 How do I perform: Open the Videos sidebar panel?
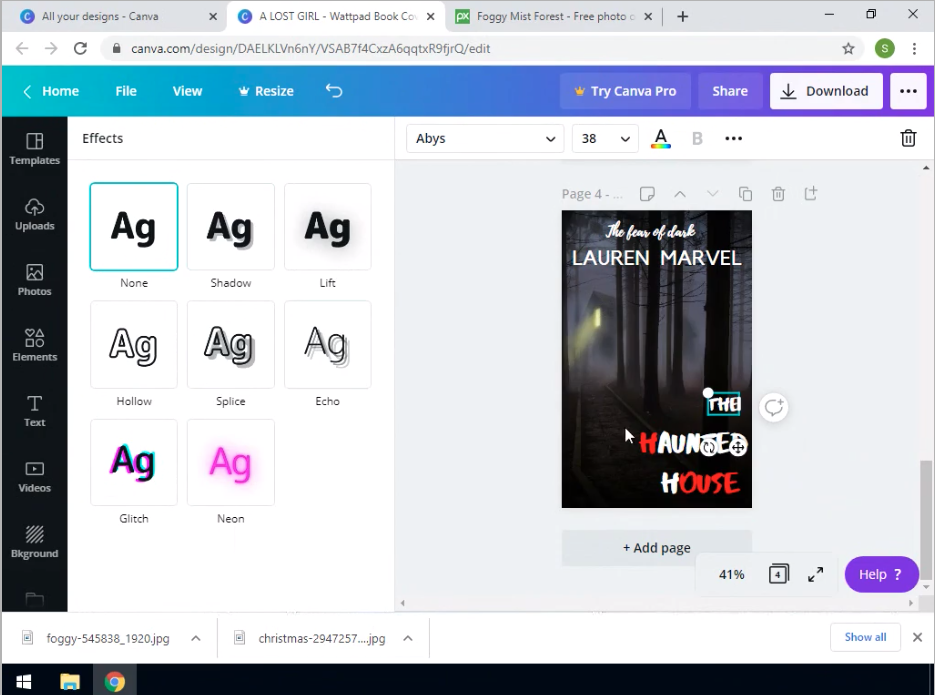click(35, 477)
